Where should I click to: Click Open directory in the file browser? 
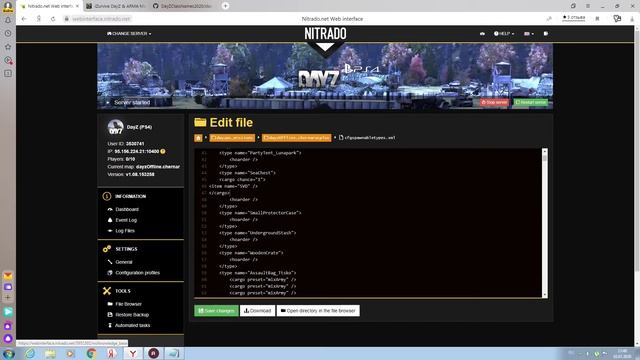[x=318, y=311]
